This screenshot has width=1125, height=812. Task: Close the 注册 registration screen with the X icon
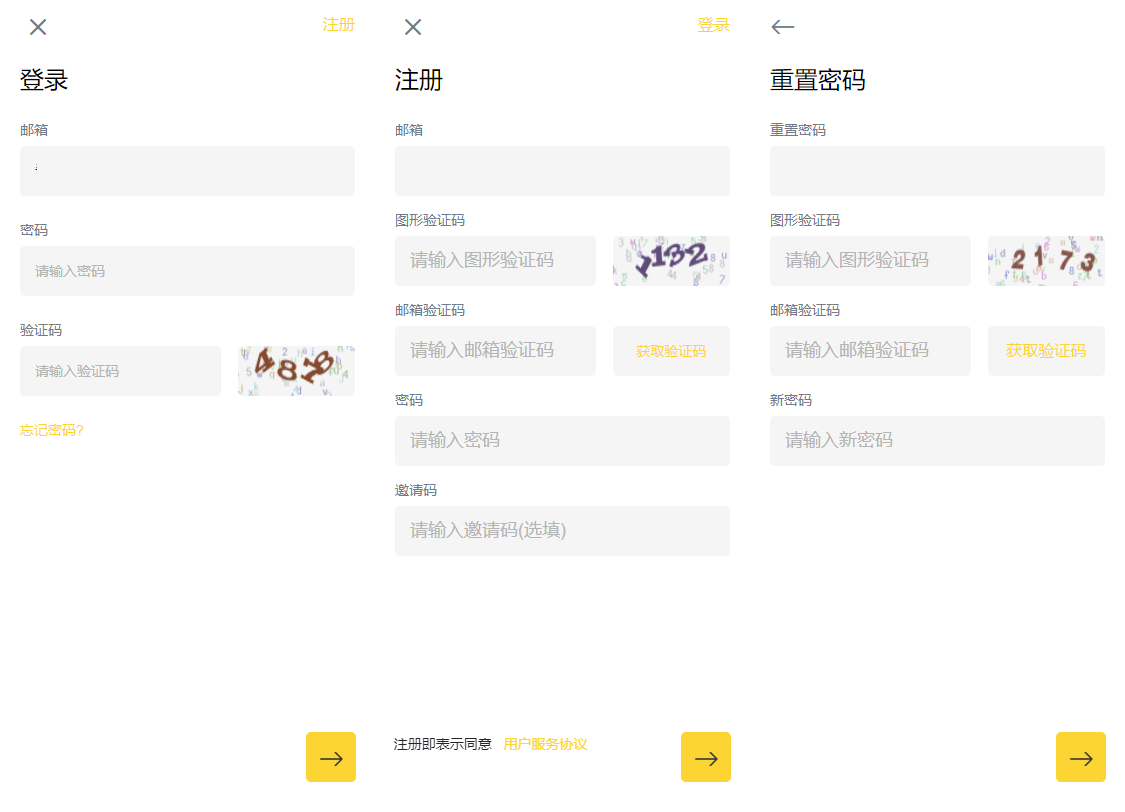[x=413, y=27]
